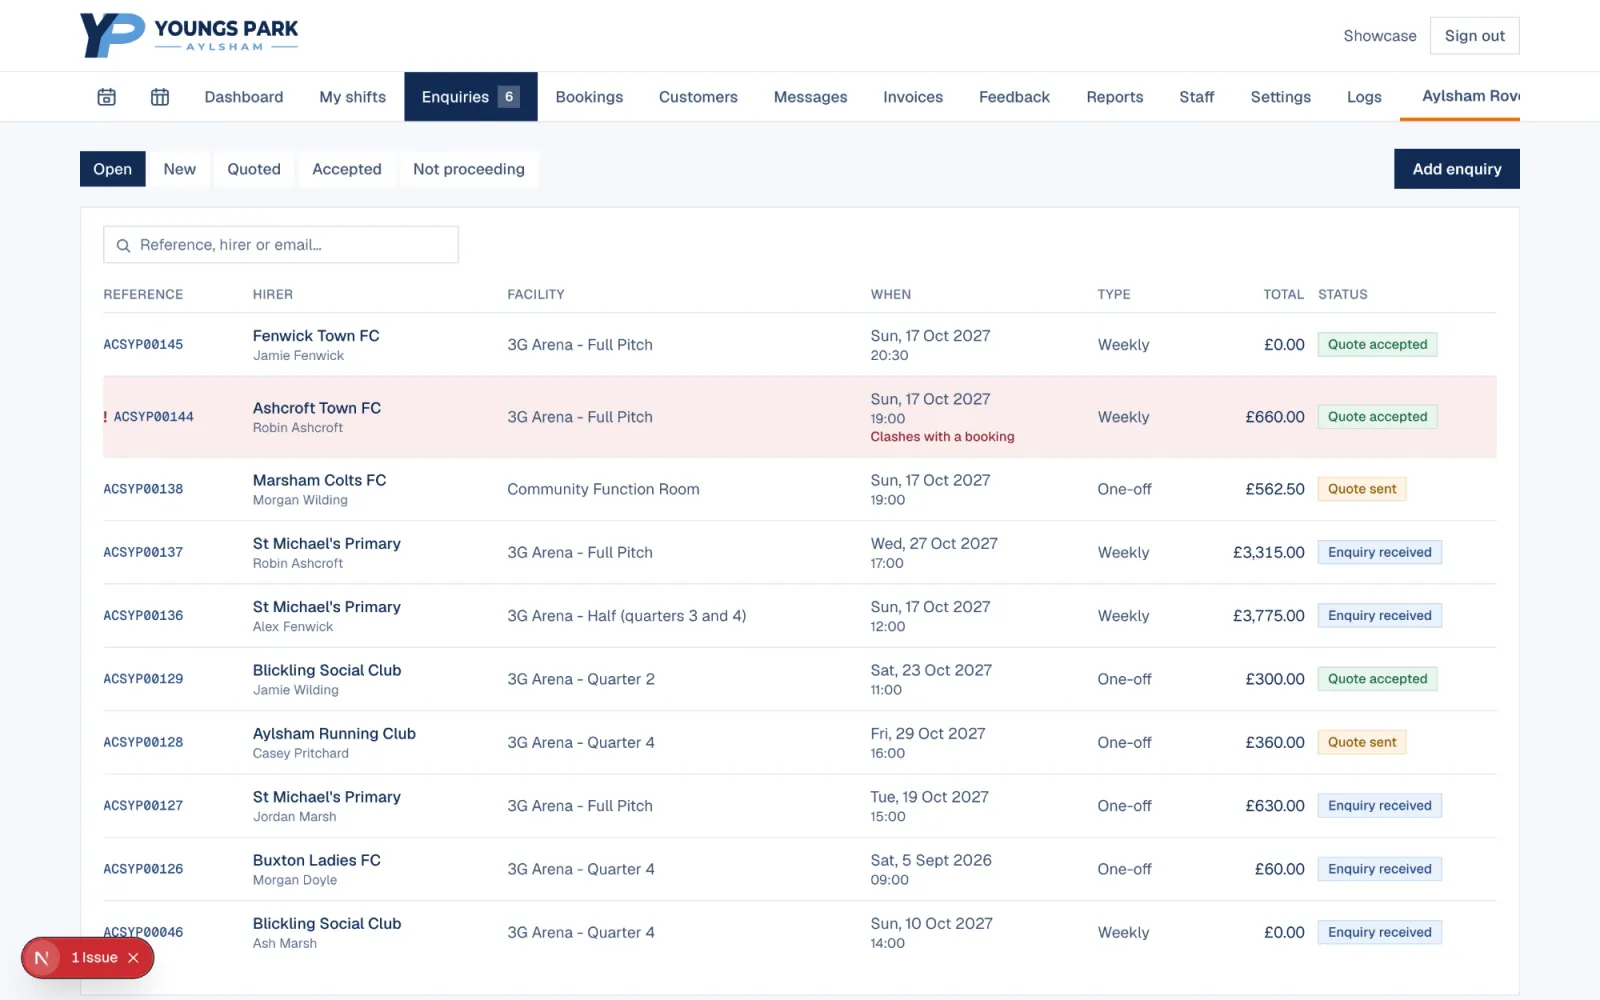Open the grid calendar icon next to Dashboard
This screenshot has height=1000, width=1600.
[160, 97]
